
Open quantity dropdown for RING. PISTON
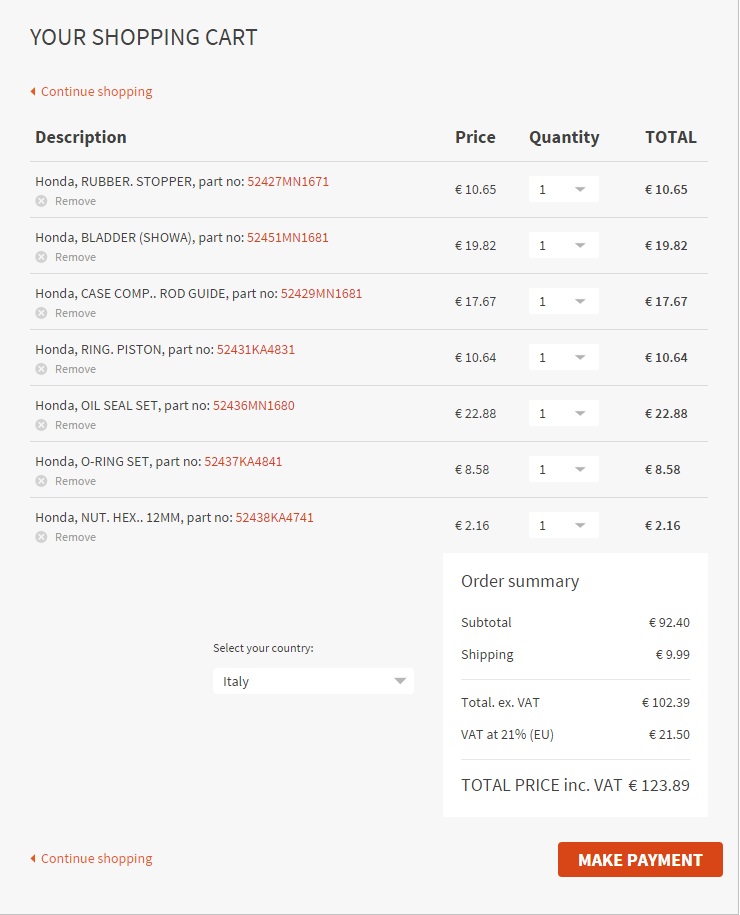pyautogui.click(x=564, y=357)
